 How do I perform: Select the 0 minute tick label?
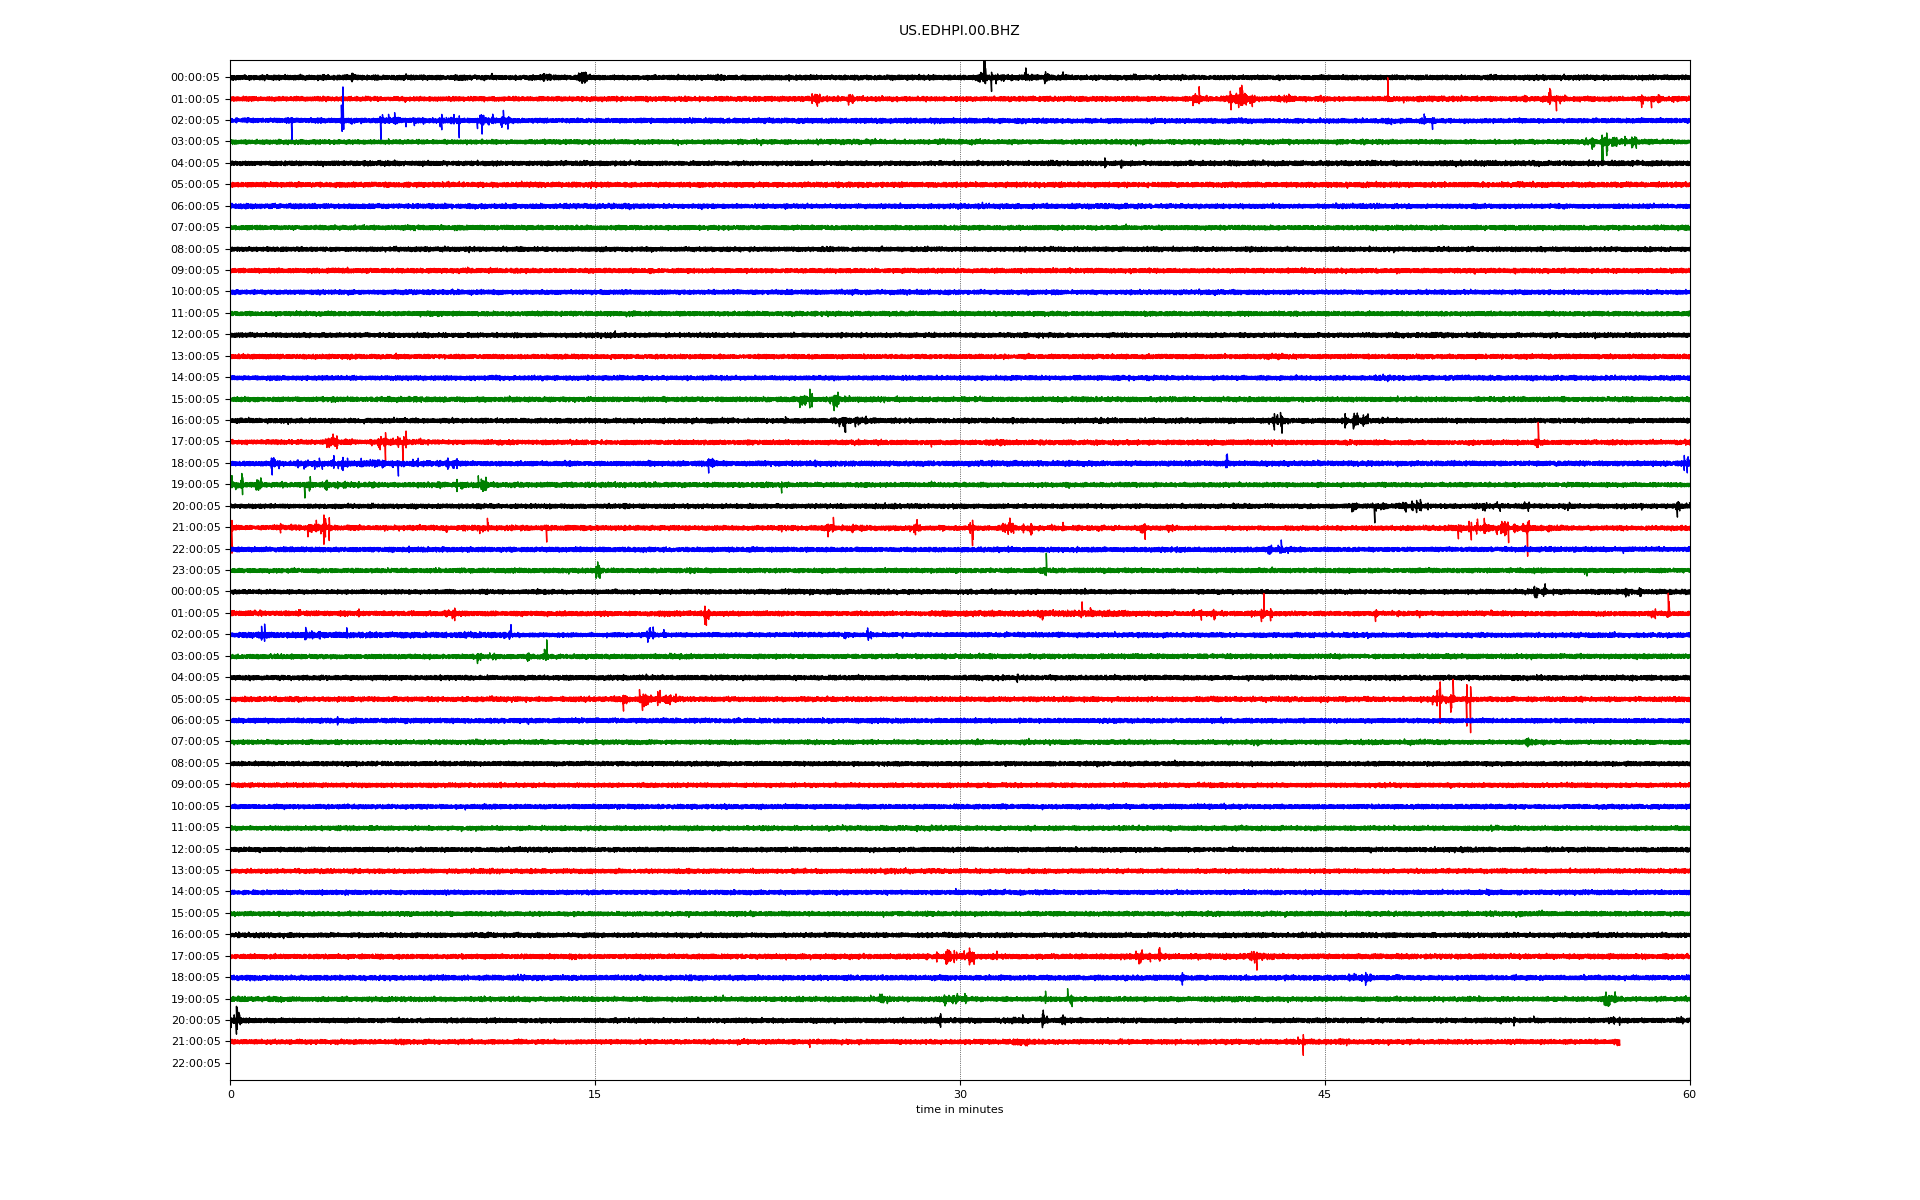[x=231, y=1094]
